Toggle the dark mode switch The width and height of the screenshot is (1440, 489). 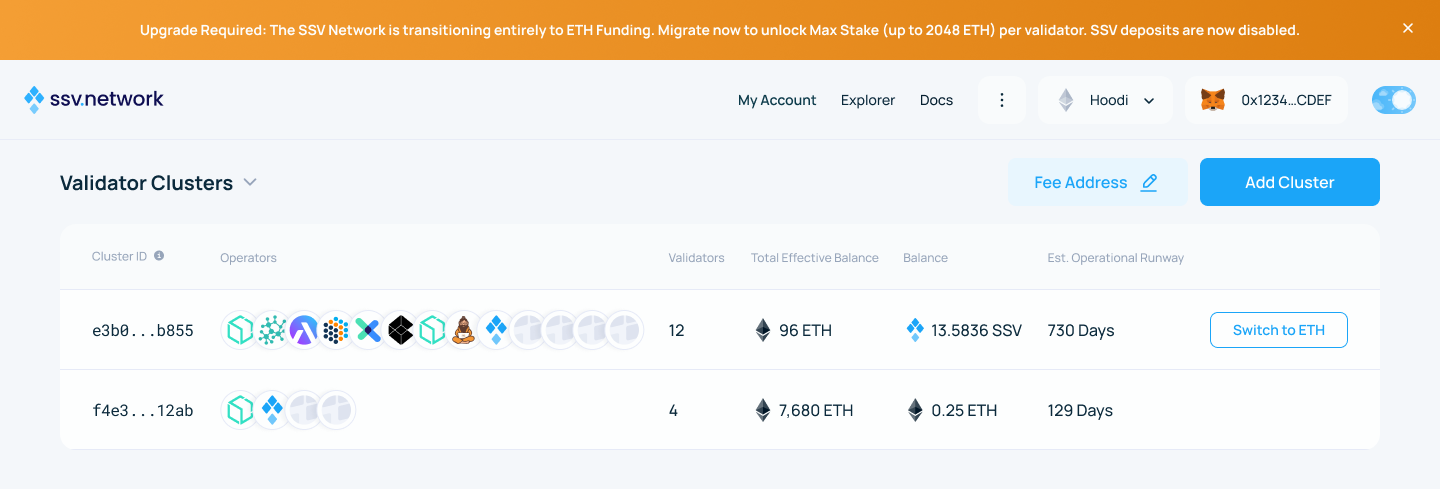click(1394, 100)
